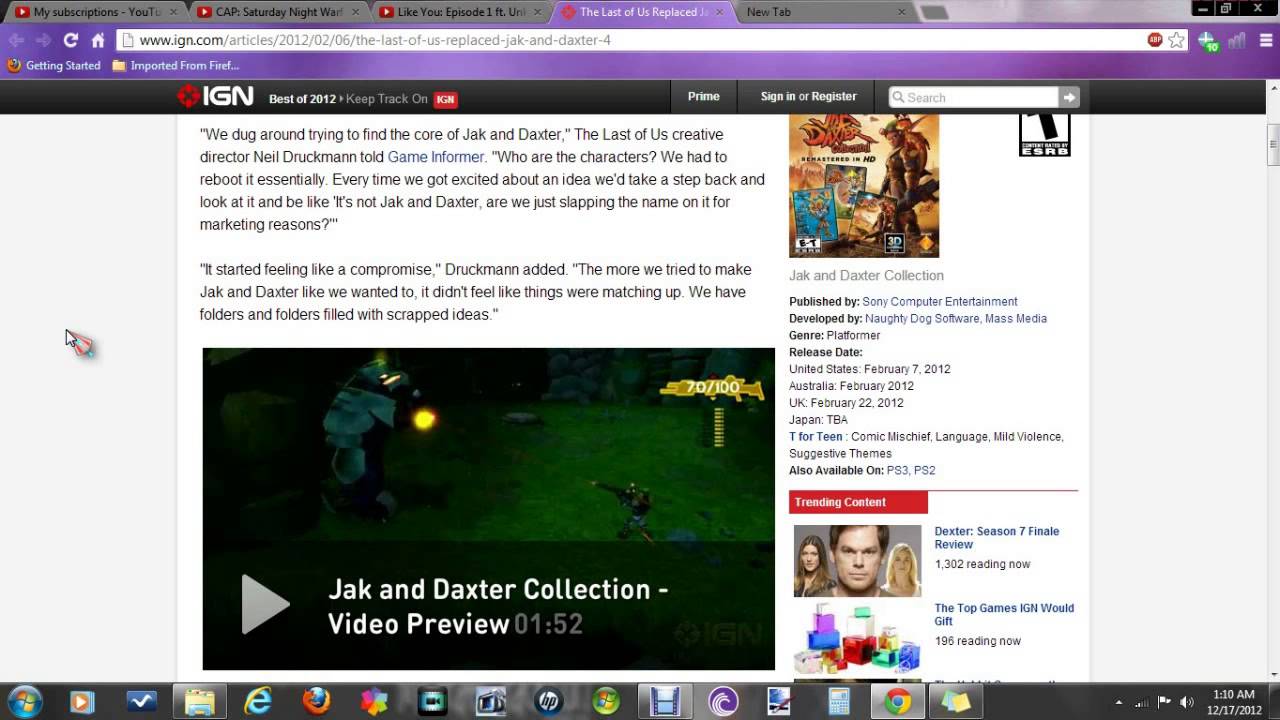Viewport: 1280px width, 720px height.
Task: Click the Register link
Action: pos(834,96)
